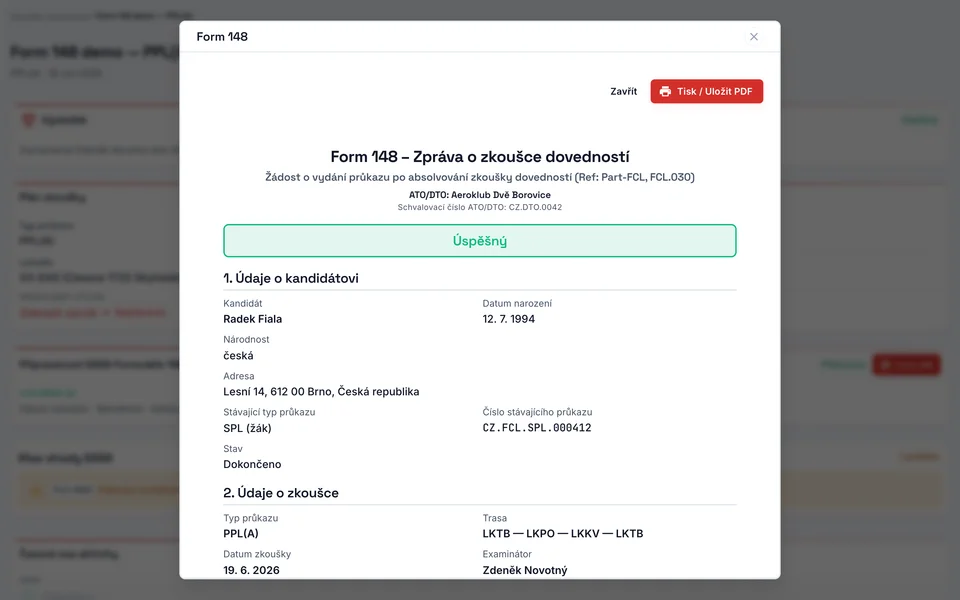Click licence number CZ.FCL.SPL.000412

click(537, 428)
